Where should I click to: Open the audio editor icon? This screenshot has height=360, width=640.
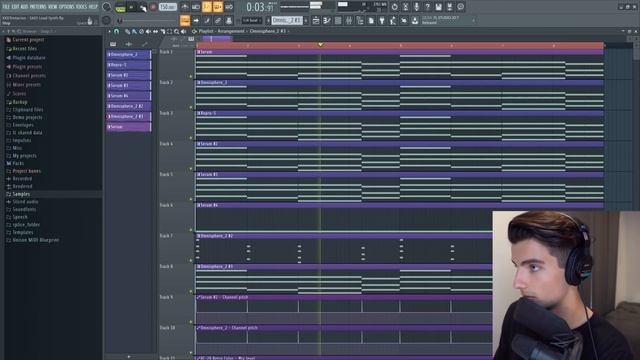click(x=405, y=7)
